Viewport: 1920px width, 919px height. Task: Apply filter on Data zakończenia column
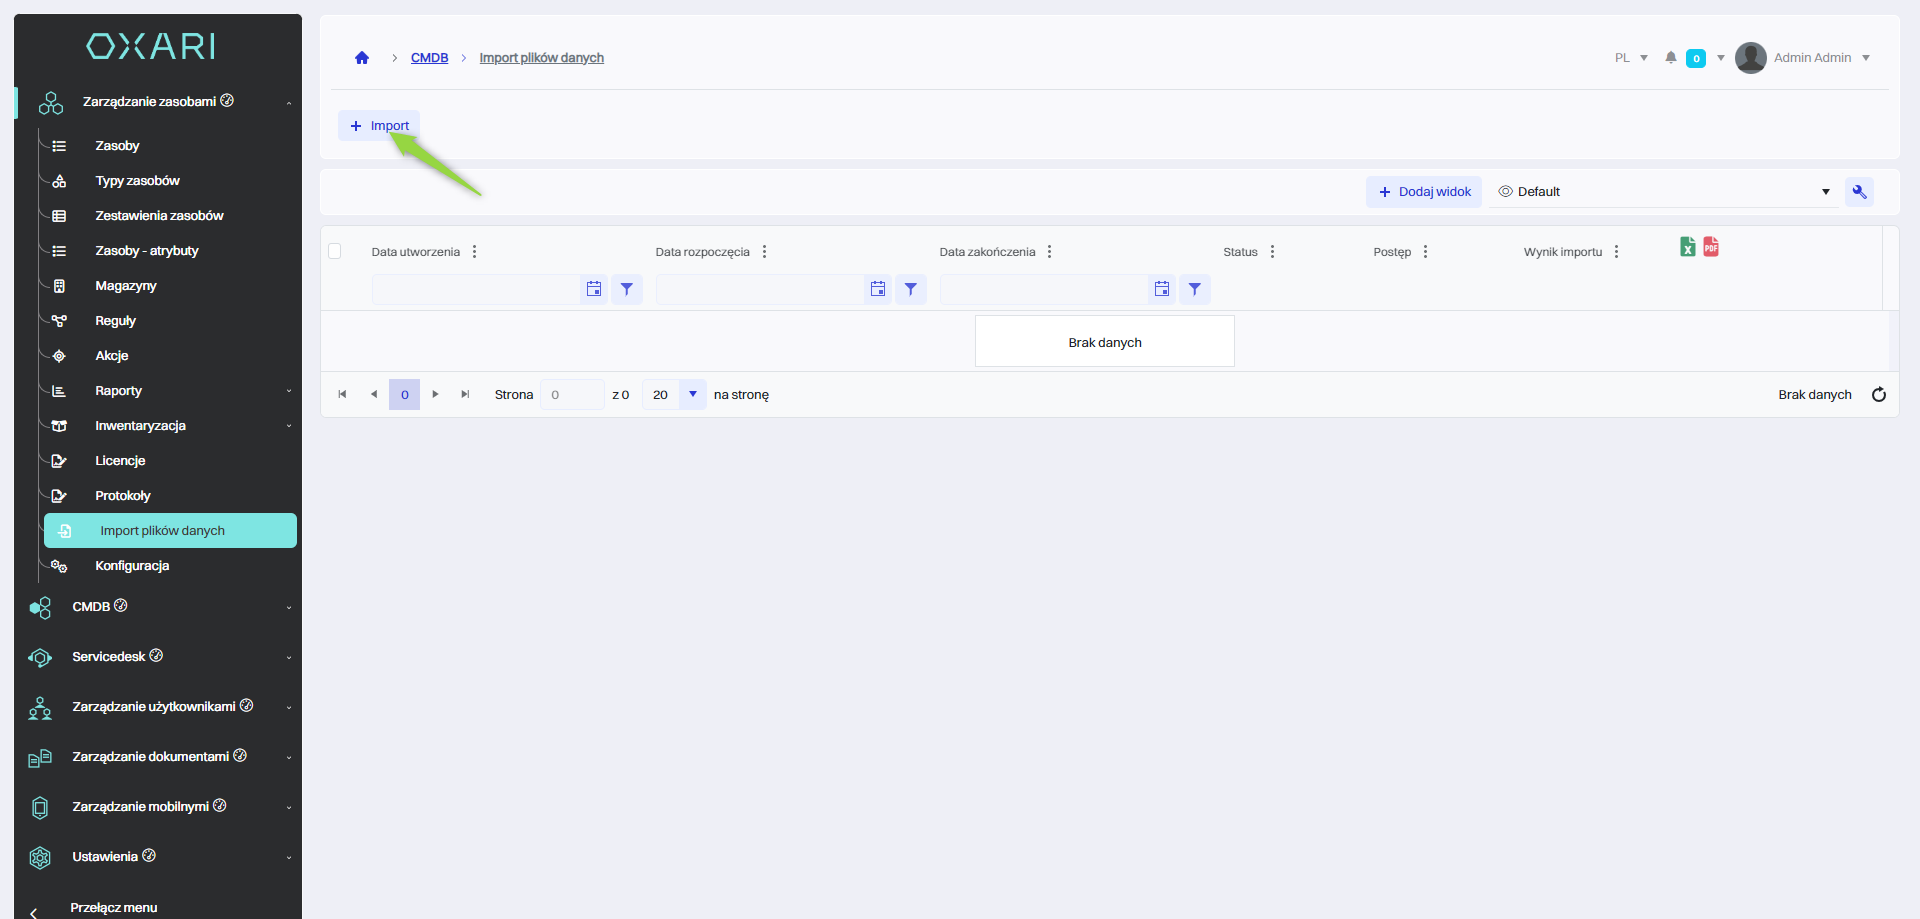(1194, 289)
